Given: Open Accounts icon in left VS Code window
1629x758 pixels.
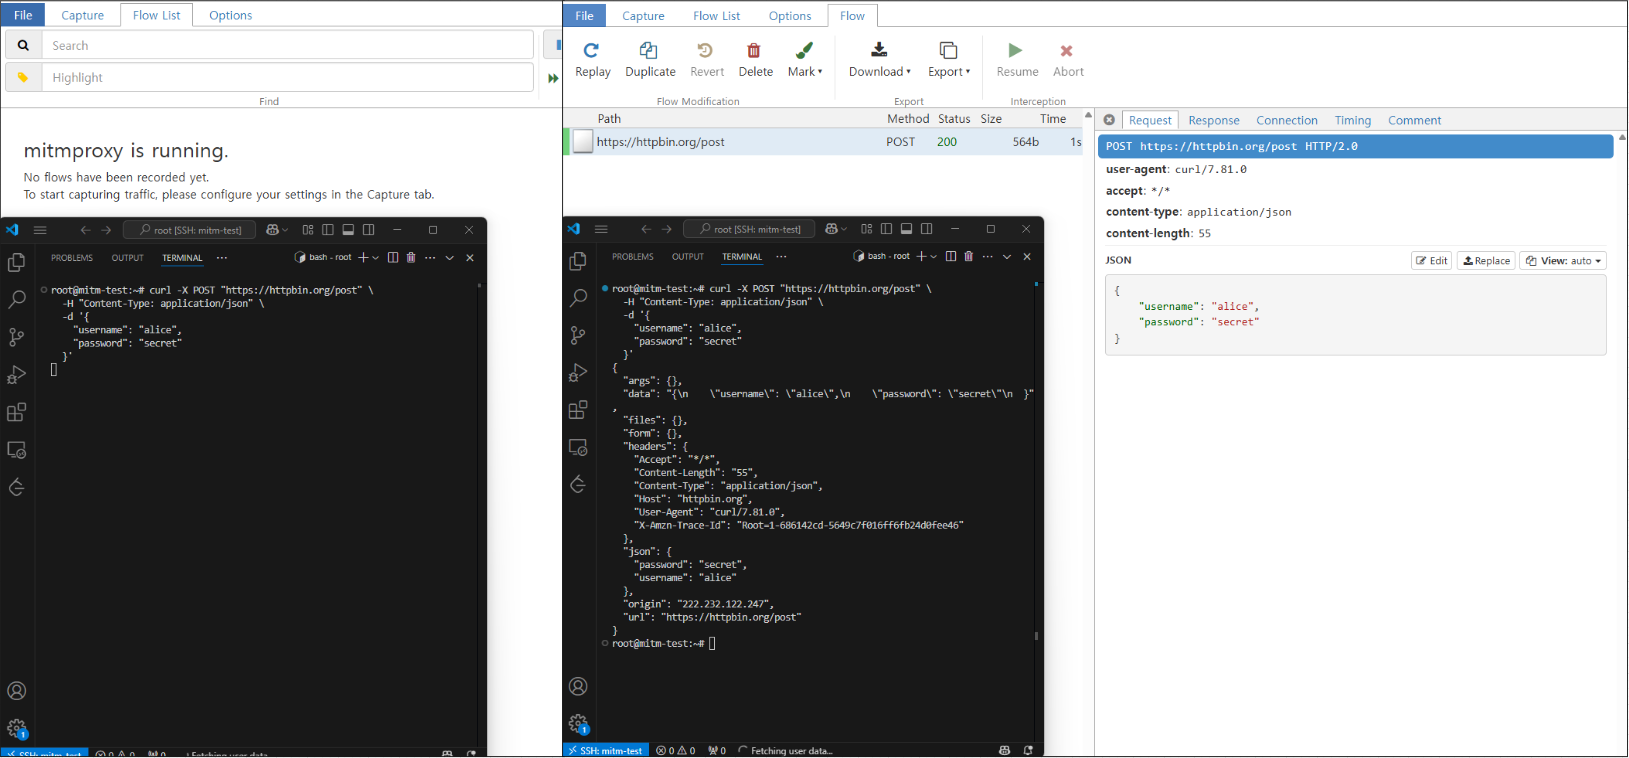Looking at the screenshot, I should [16, 690].
